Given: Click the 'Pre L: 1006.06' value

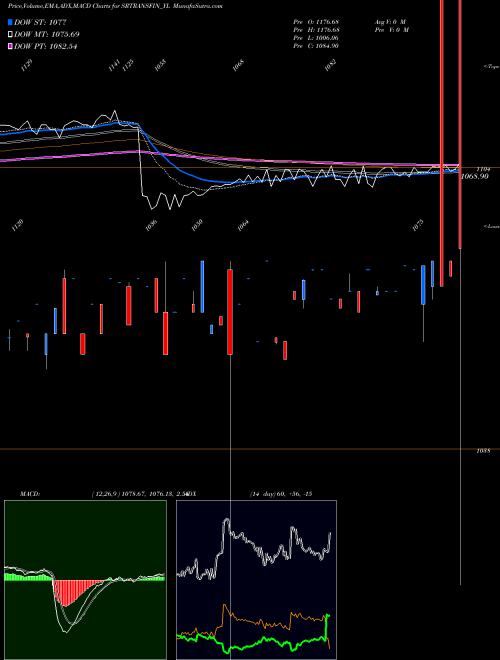Looking at the screenshot, I should [316, 38].
